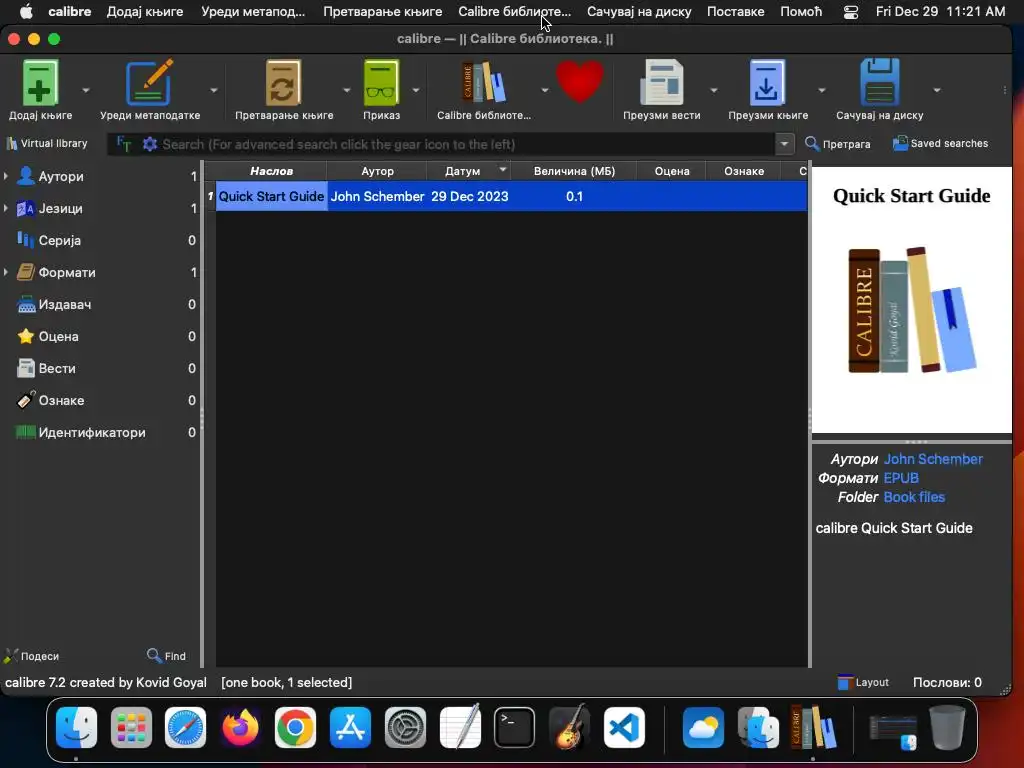Image resolution: width=1024 pixels, height=768 pixels.
Task: Click the Додај књиге add books icon
Action: pyautogui.click(x=40, y=83)
